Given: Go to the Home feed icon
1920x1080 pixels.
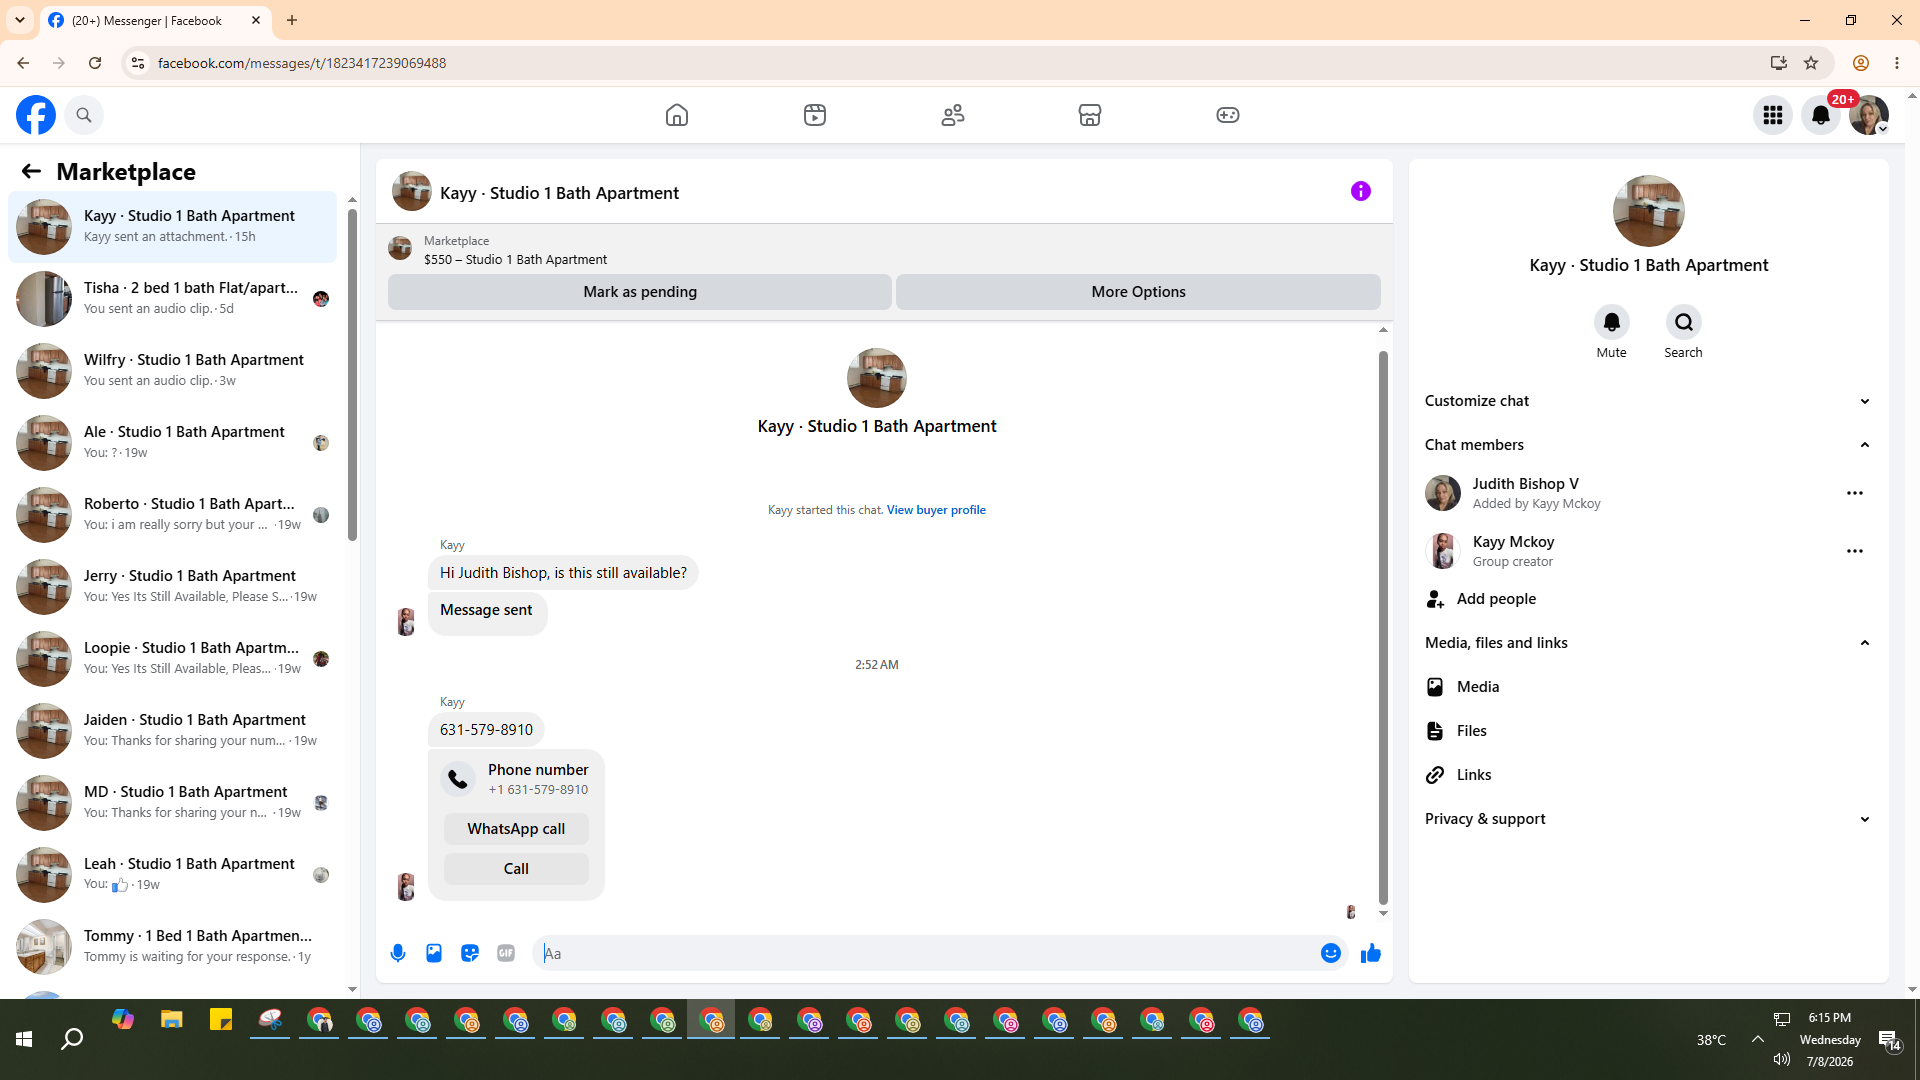Looking at the screenshot, I should [x=677, y=115].
